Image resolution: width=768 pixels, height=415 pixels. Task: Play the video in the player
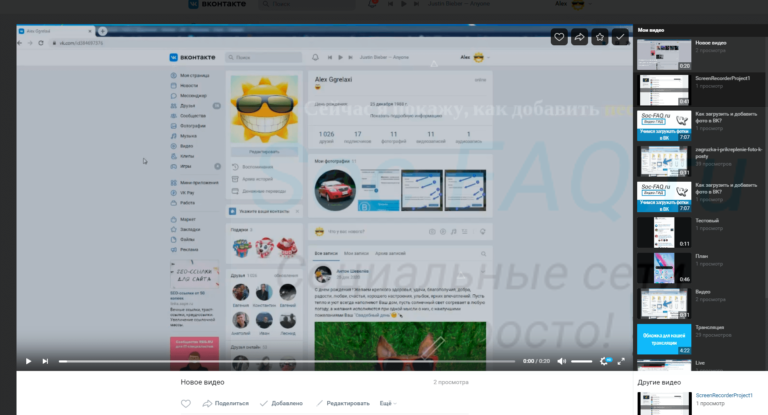tap(28, 361)
